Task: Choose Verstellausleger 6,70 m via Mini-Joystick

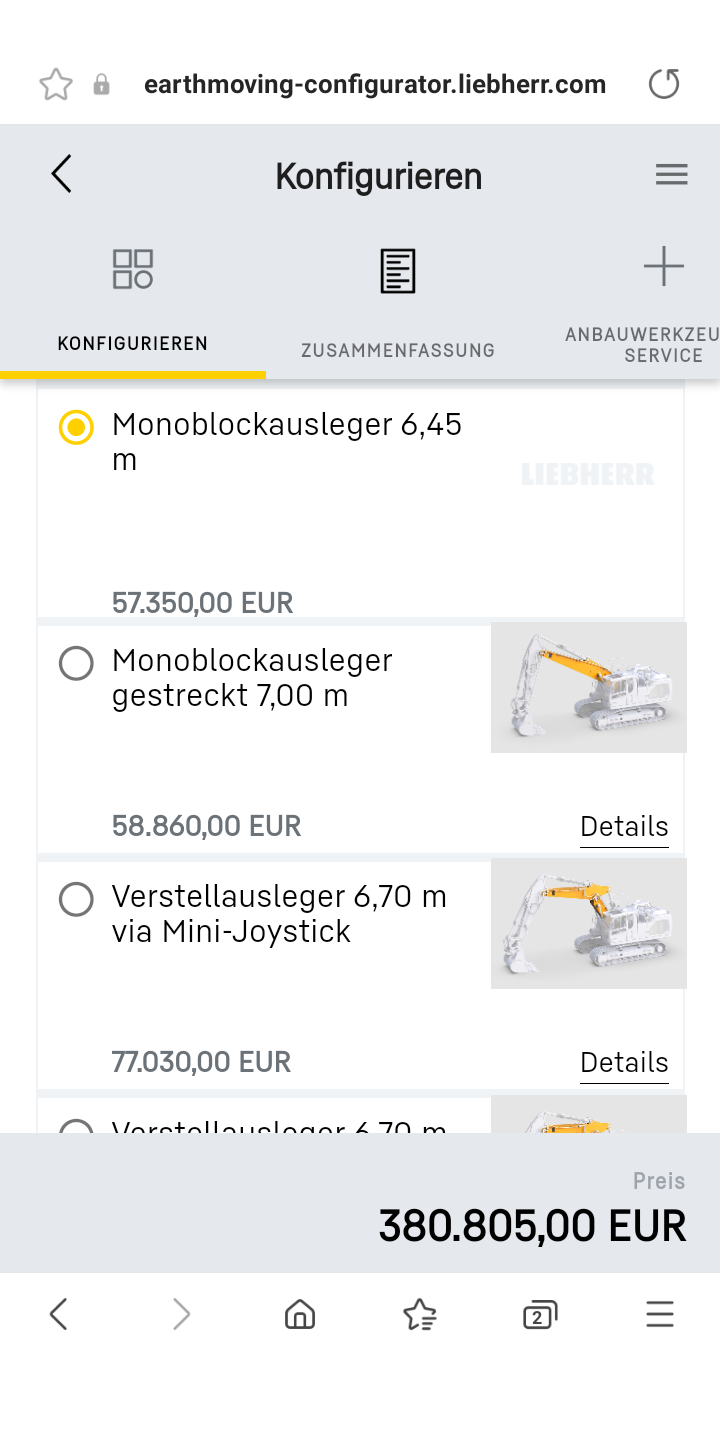Action: pos(76,899)
